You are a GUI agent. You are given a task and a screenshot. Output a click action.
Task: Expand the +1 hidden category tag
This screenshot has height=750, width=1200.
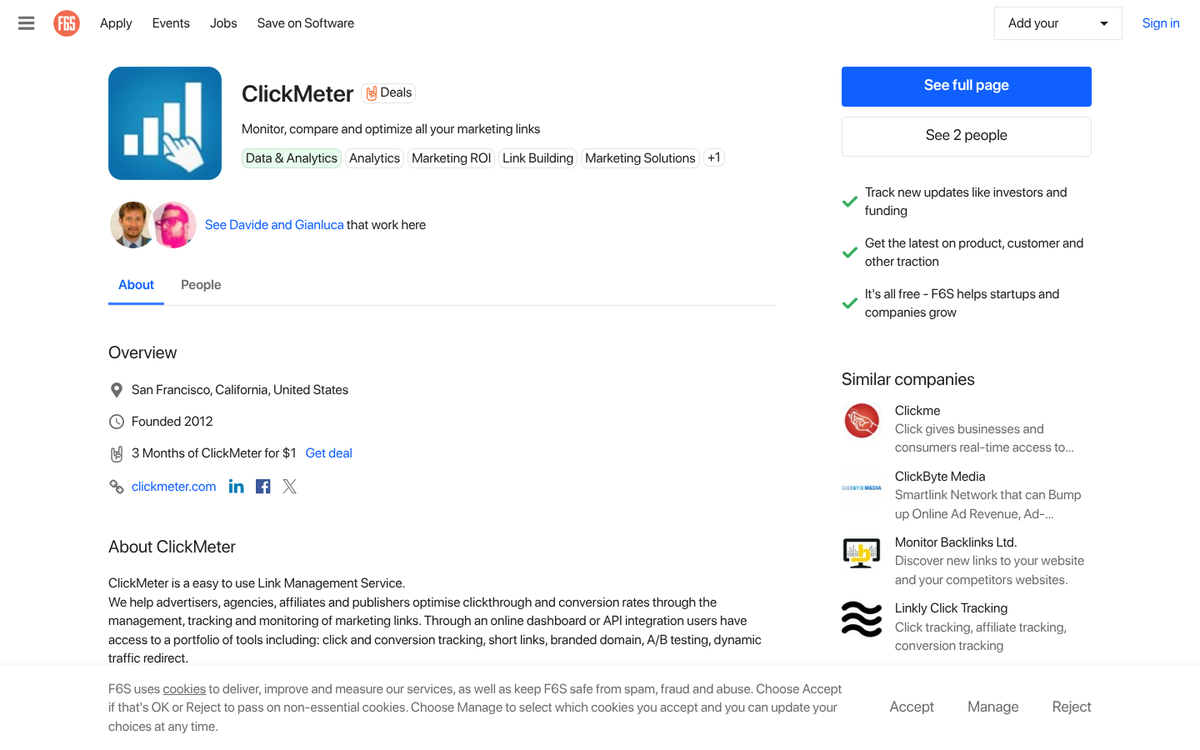[714, 157]
